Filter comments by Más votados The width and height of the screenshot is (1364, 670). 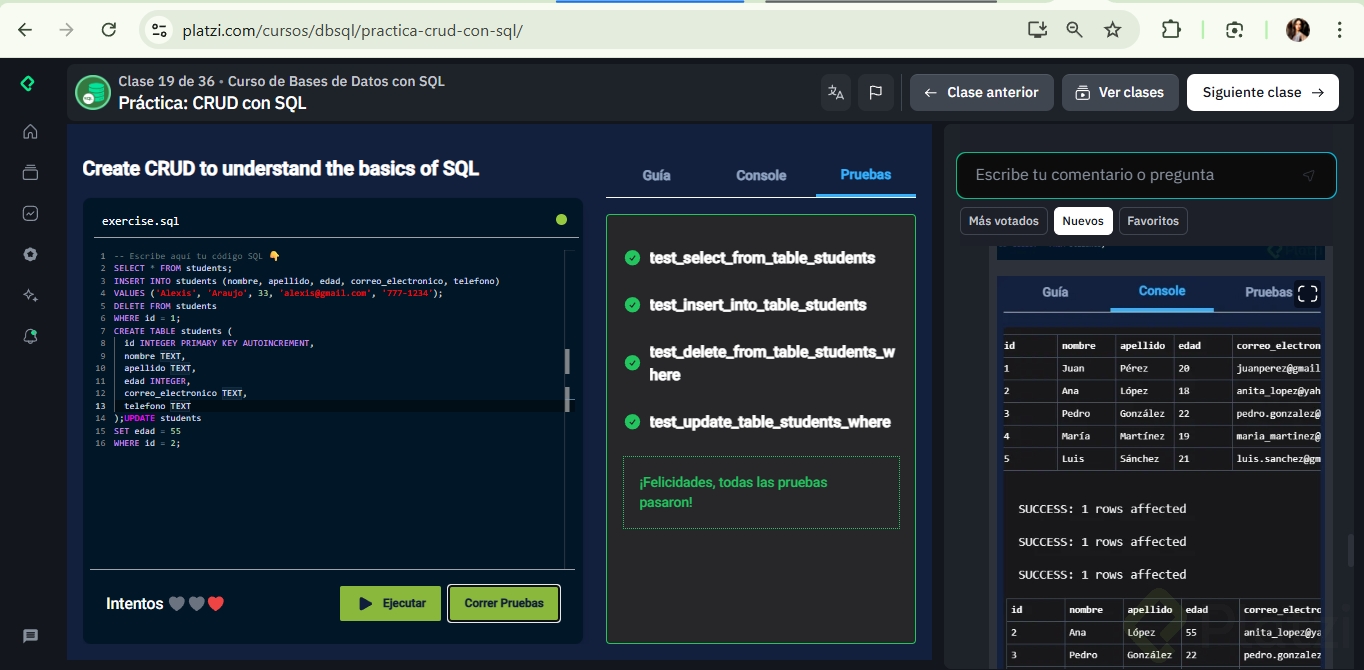coord(1004,221)
